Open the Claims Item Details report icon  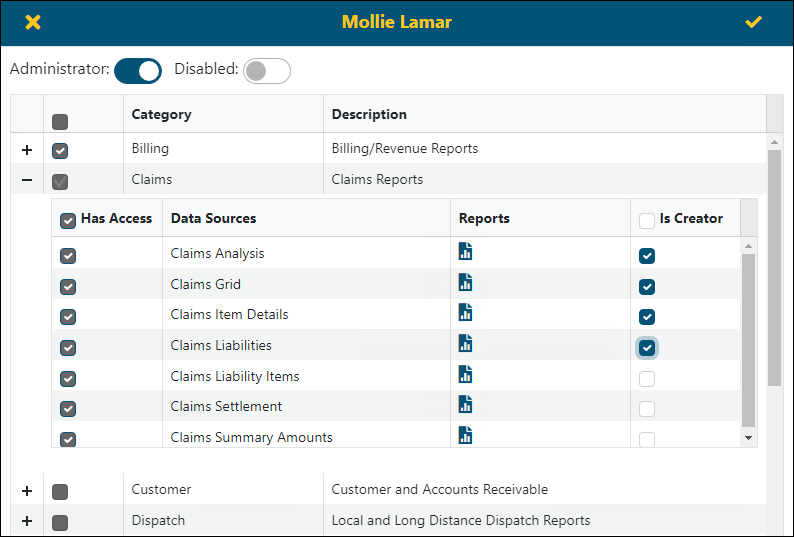point(465,313)
